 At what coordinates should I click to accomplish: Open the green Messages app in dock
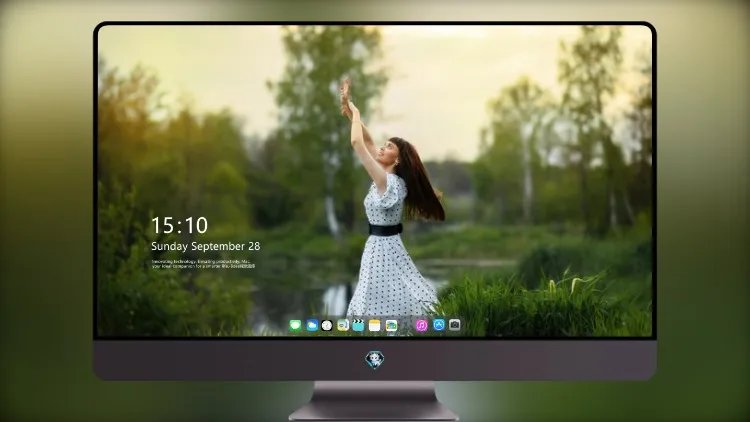[x=295, y=325]
